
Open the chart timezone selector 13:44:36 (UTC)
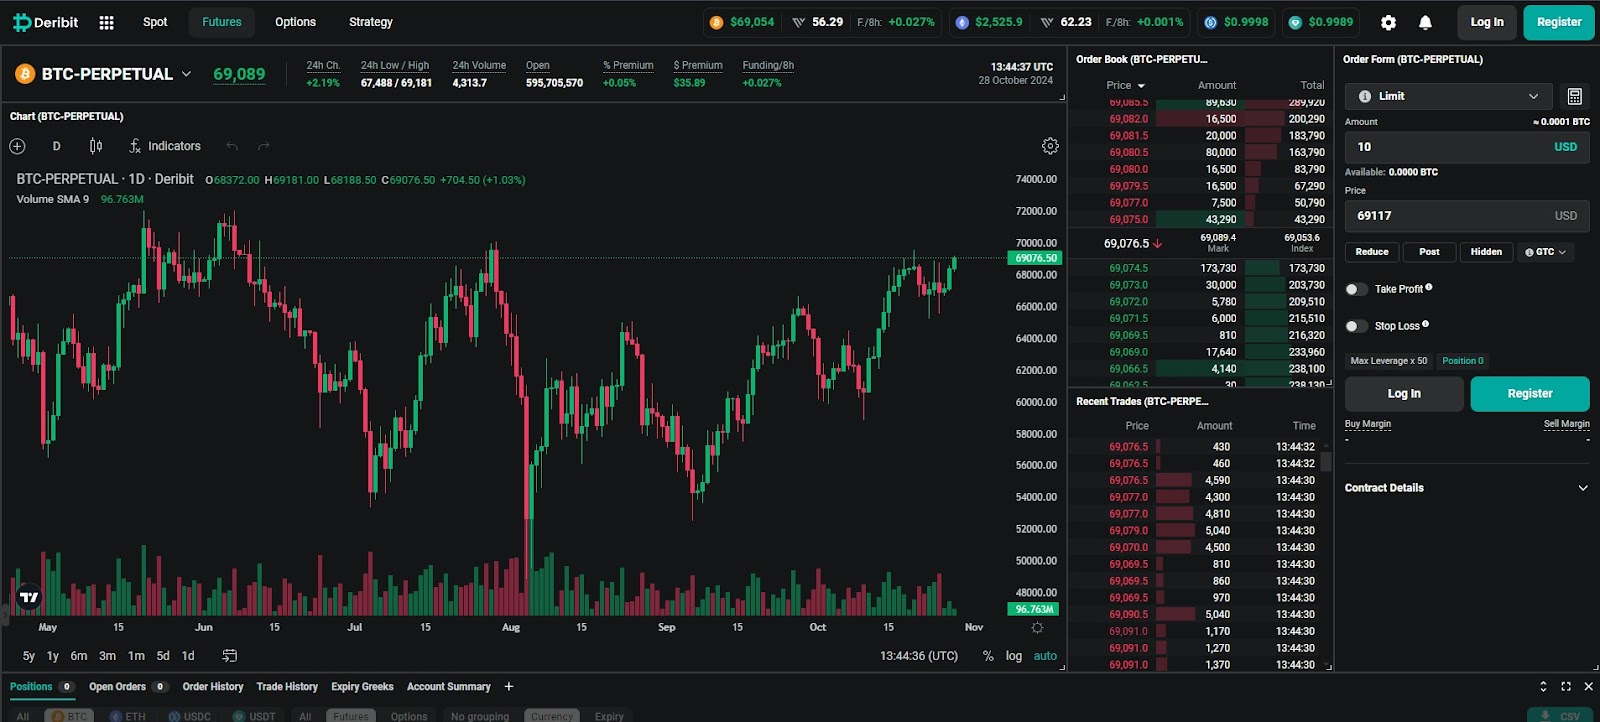point(919,656)
